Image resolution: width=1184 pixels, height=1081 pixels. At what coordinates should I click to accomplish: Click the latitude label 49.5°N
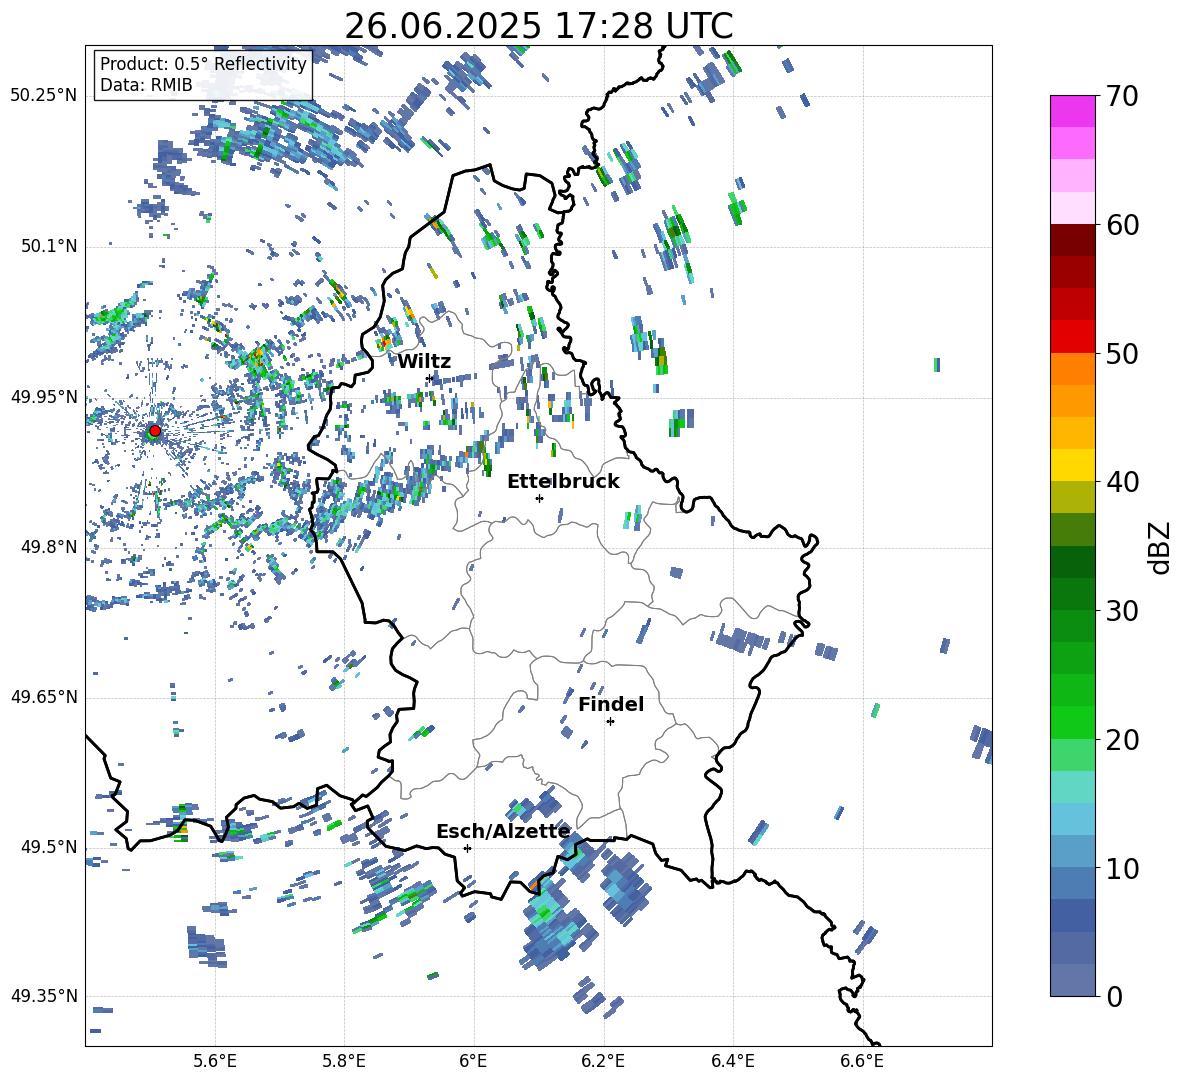(48, 847)
